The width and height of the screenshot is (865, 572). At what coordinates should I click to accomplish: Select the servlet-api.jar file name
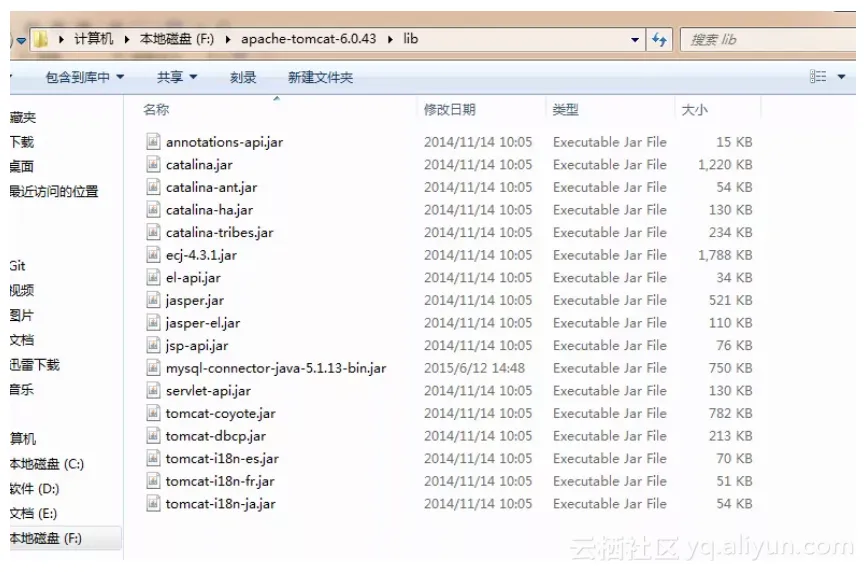(209, 391)
